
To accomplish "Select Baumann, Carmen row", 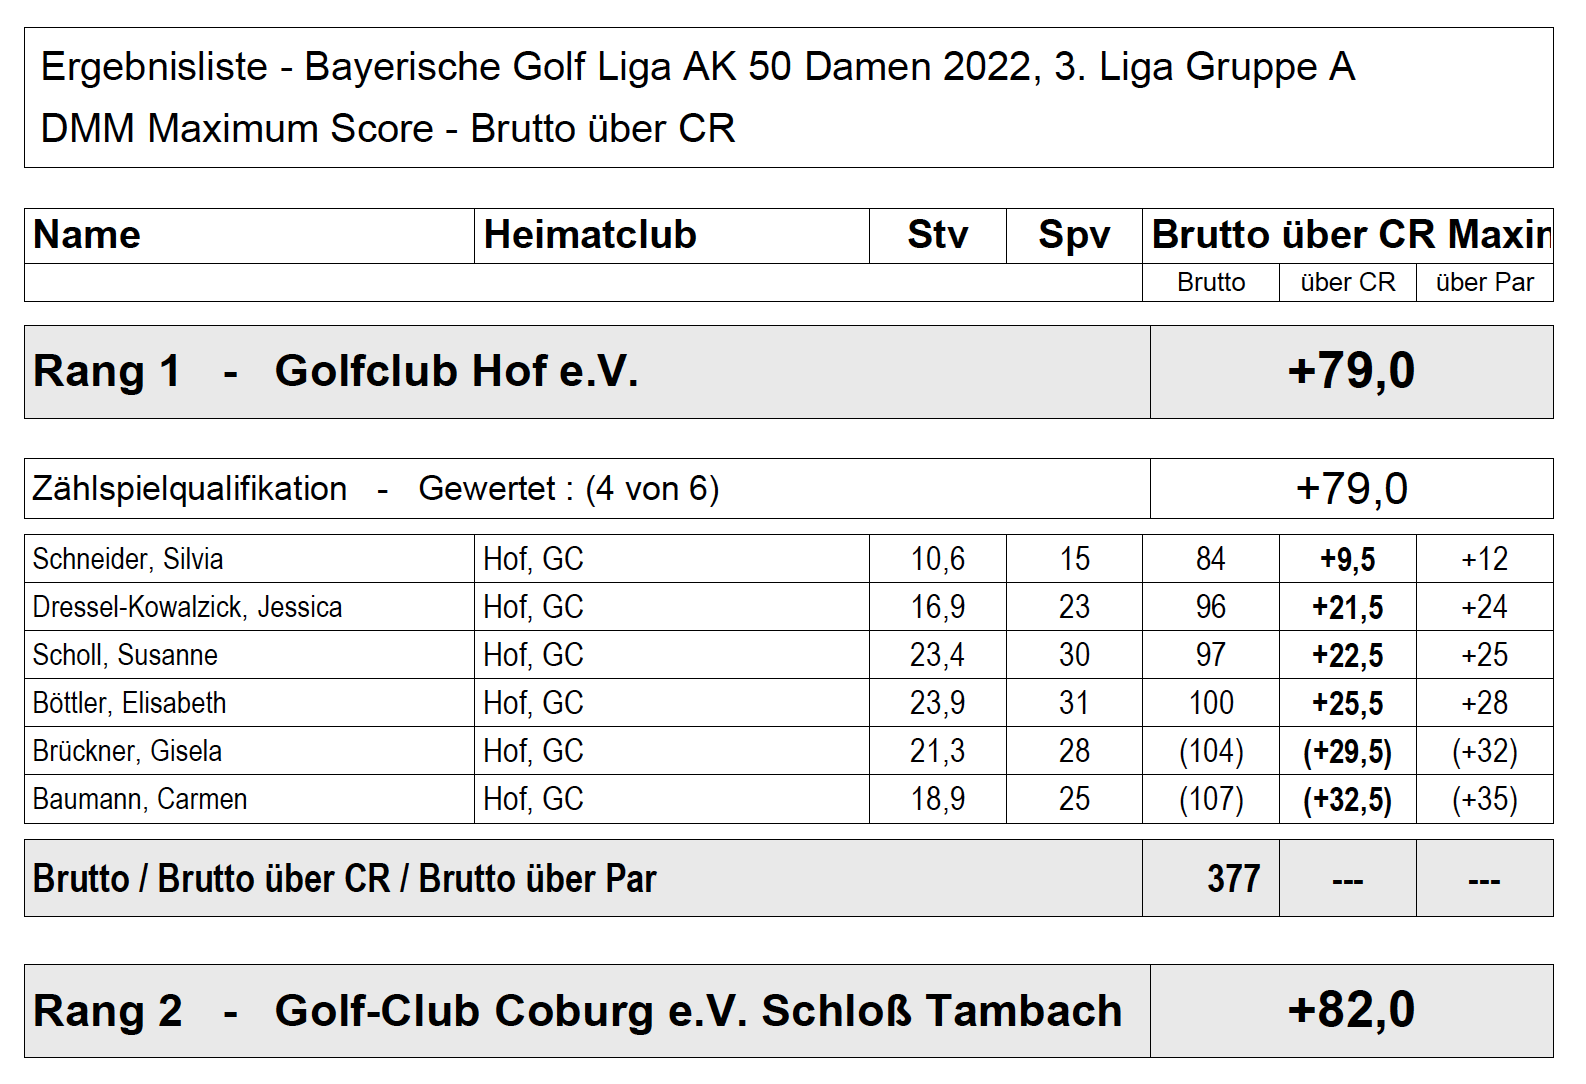I will (x=789, y=799).
